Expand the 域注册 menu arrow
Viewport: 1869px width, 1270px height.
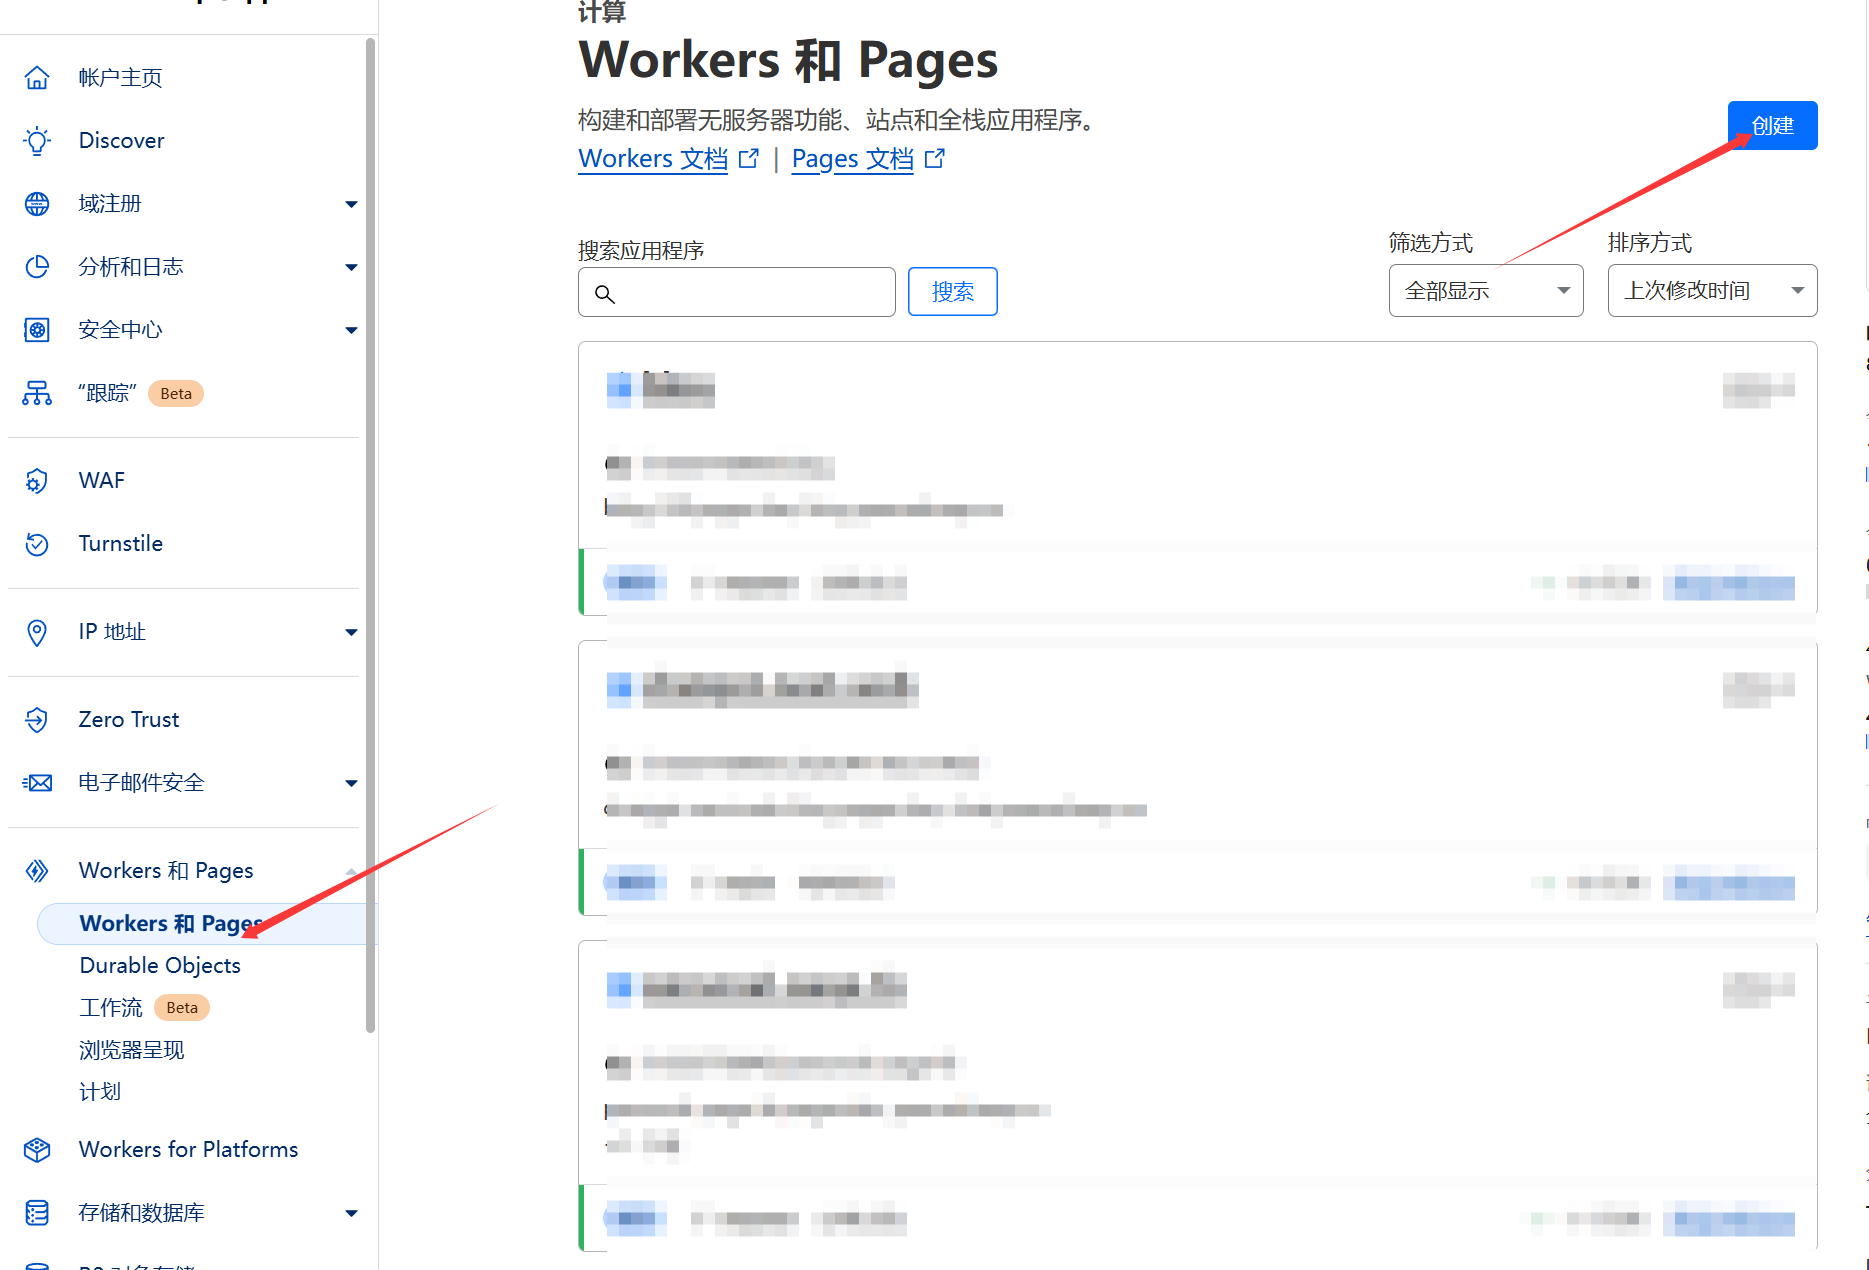coord(351,204)
